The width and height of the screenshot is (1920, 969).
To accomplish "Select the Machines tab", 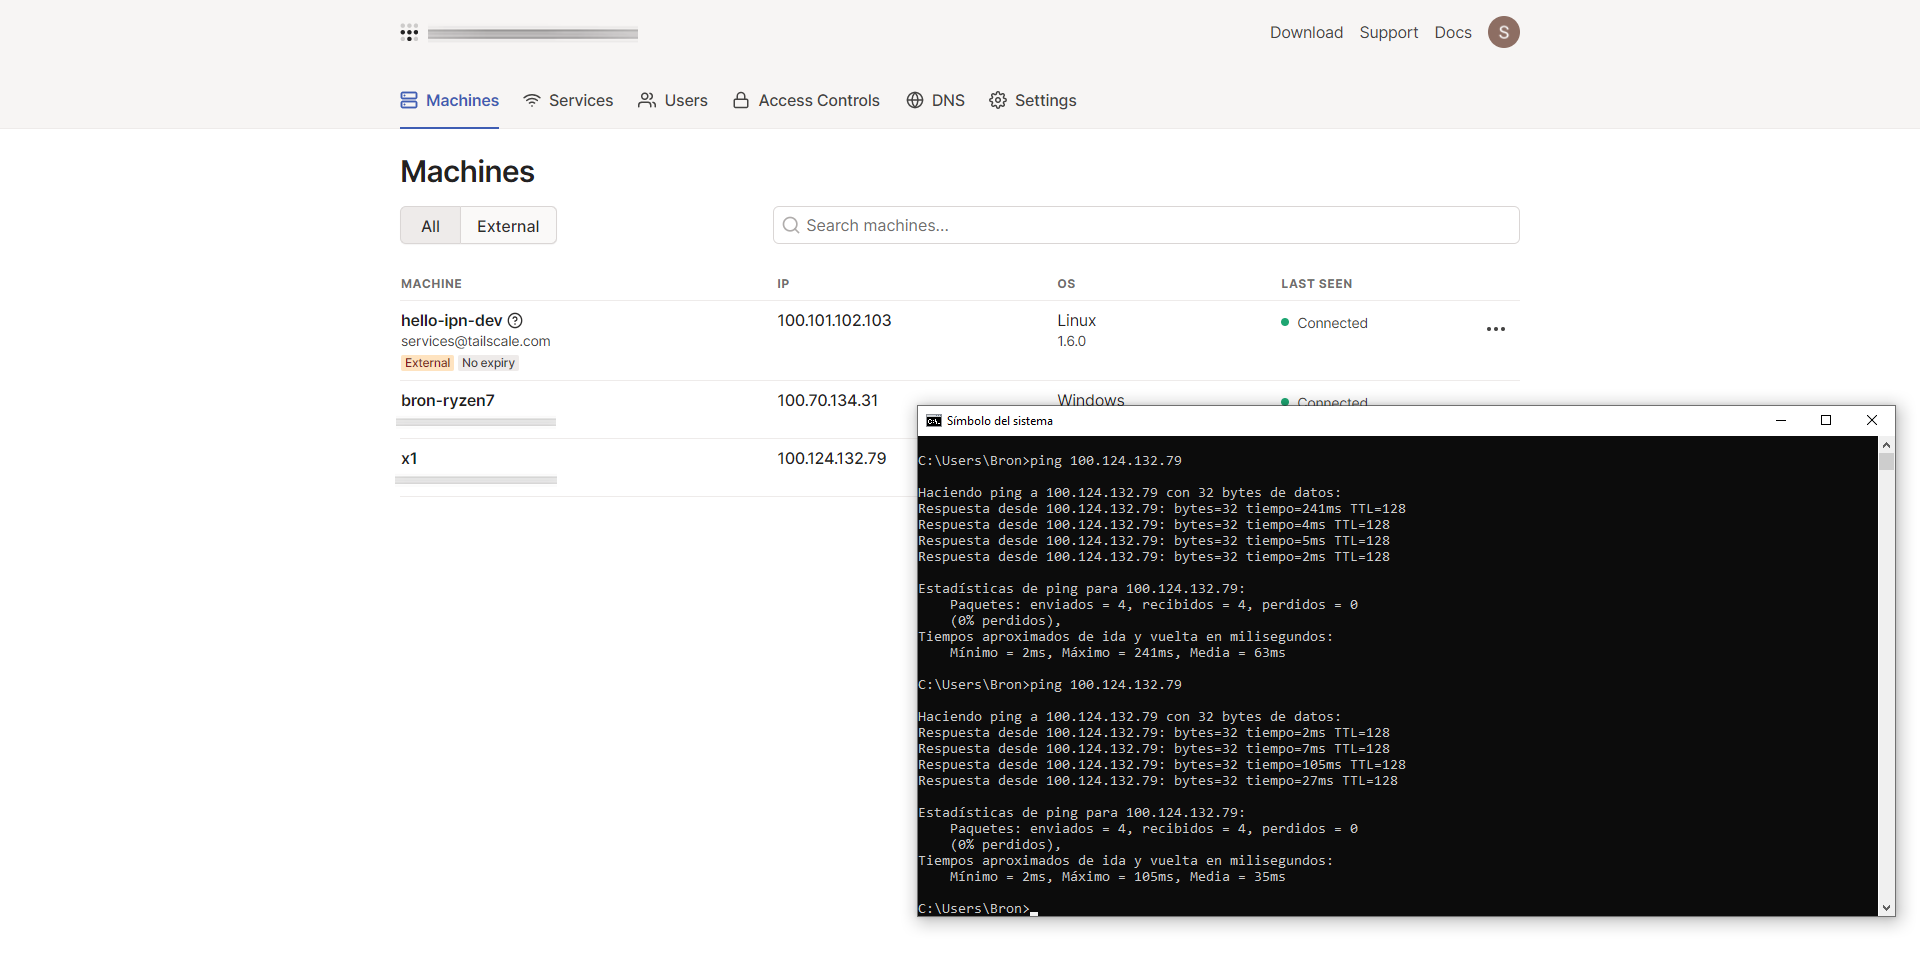I will (x=449, y=100).
